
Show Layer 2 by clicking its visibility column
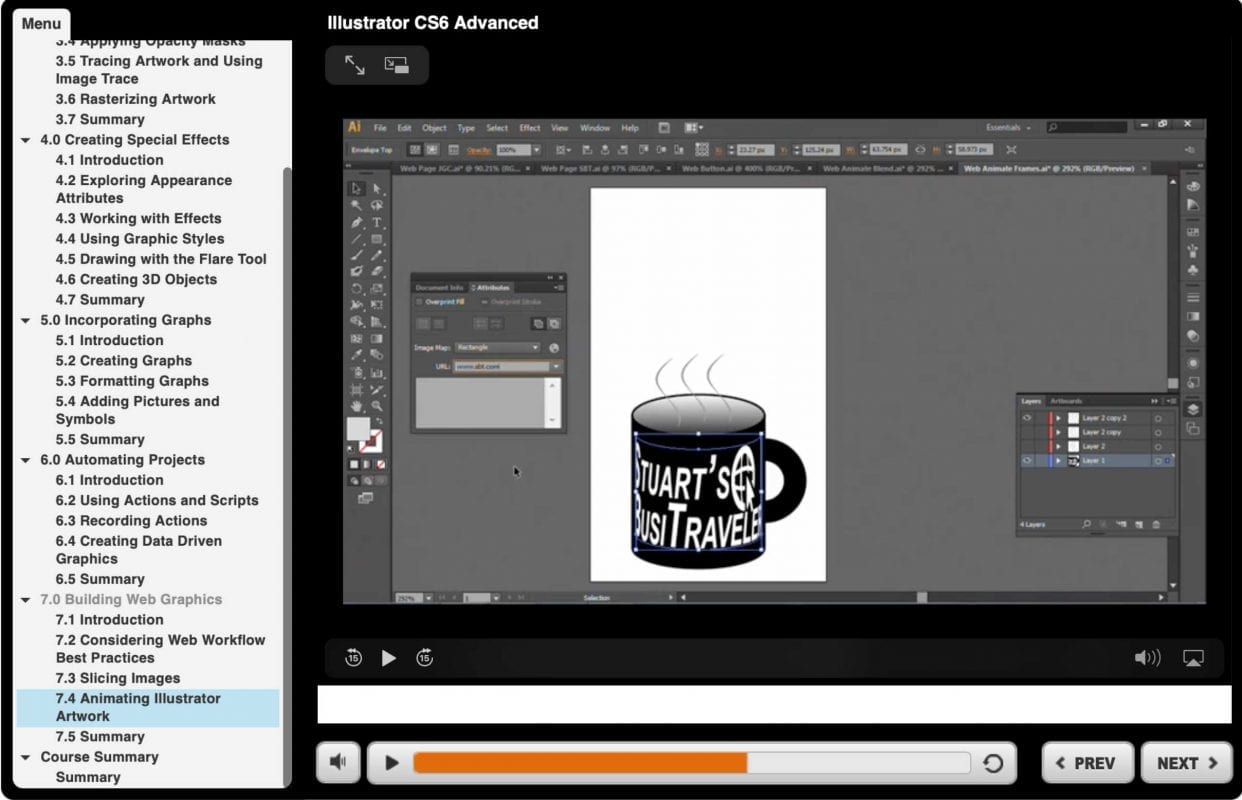click(1027, 447)
